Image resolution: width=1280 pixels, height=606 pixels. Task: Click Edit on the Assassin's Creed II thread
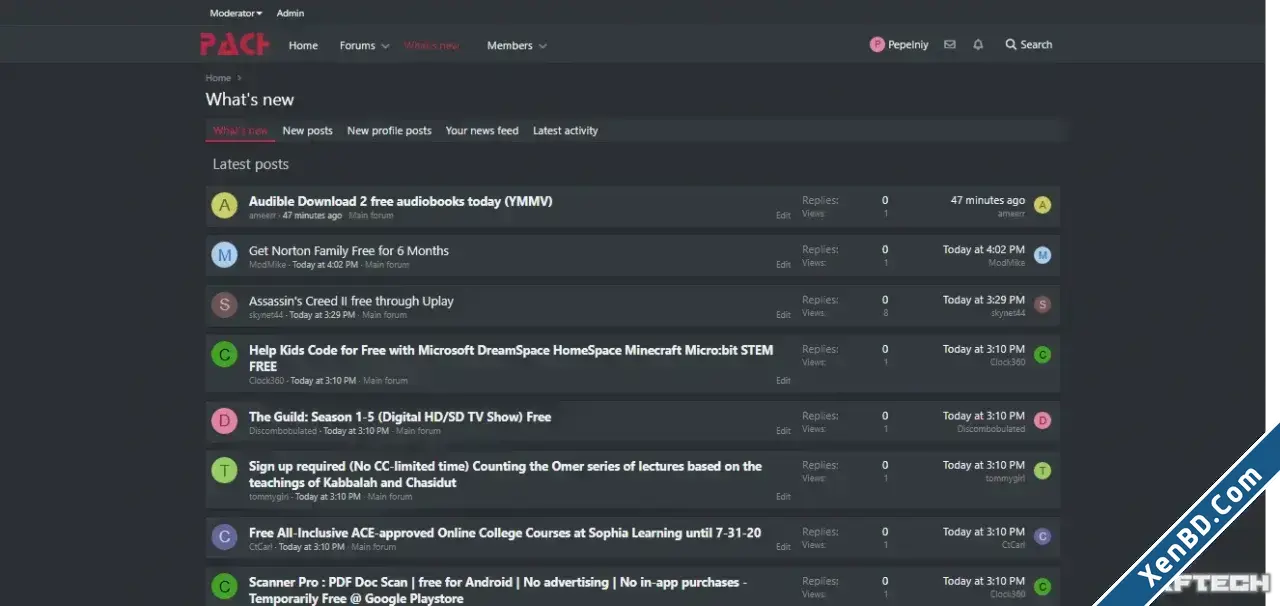[x=783, y=315]
